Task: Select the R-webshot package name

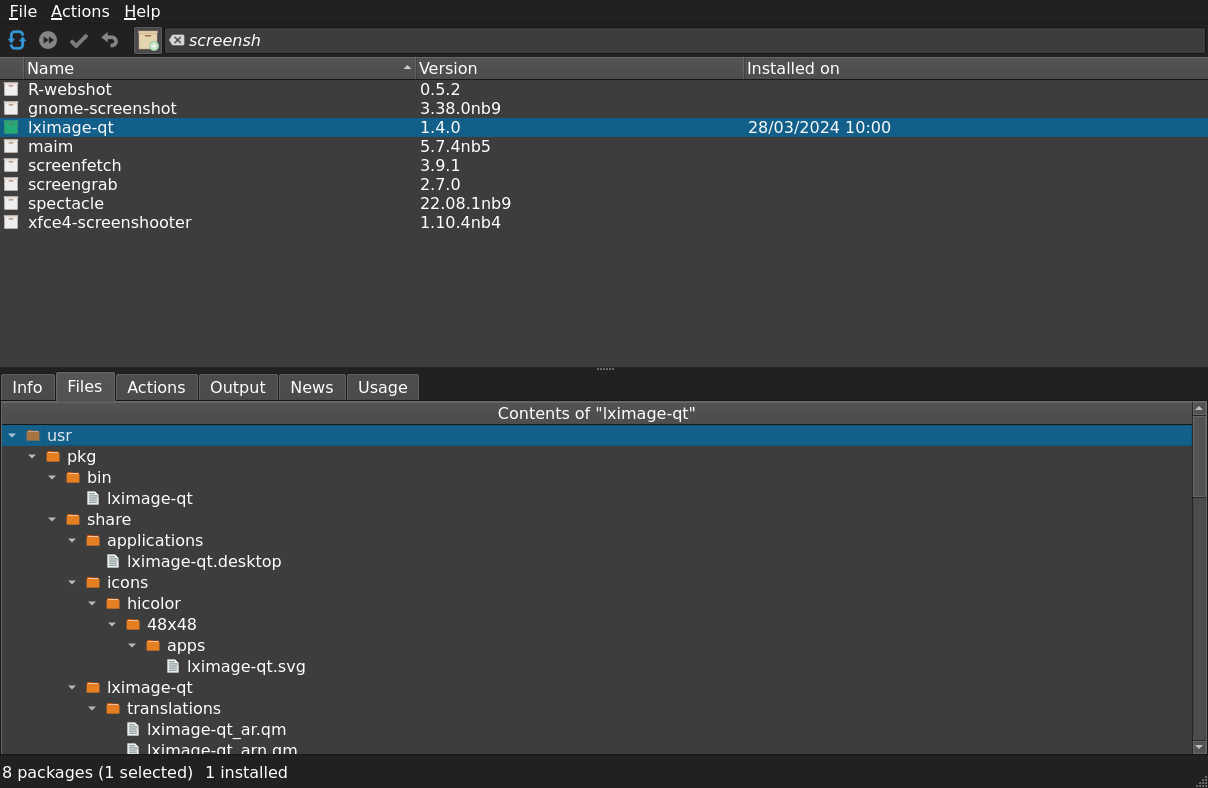Action: click(70, 89)
